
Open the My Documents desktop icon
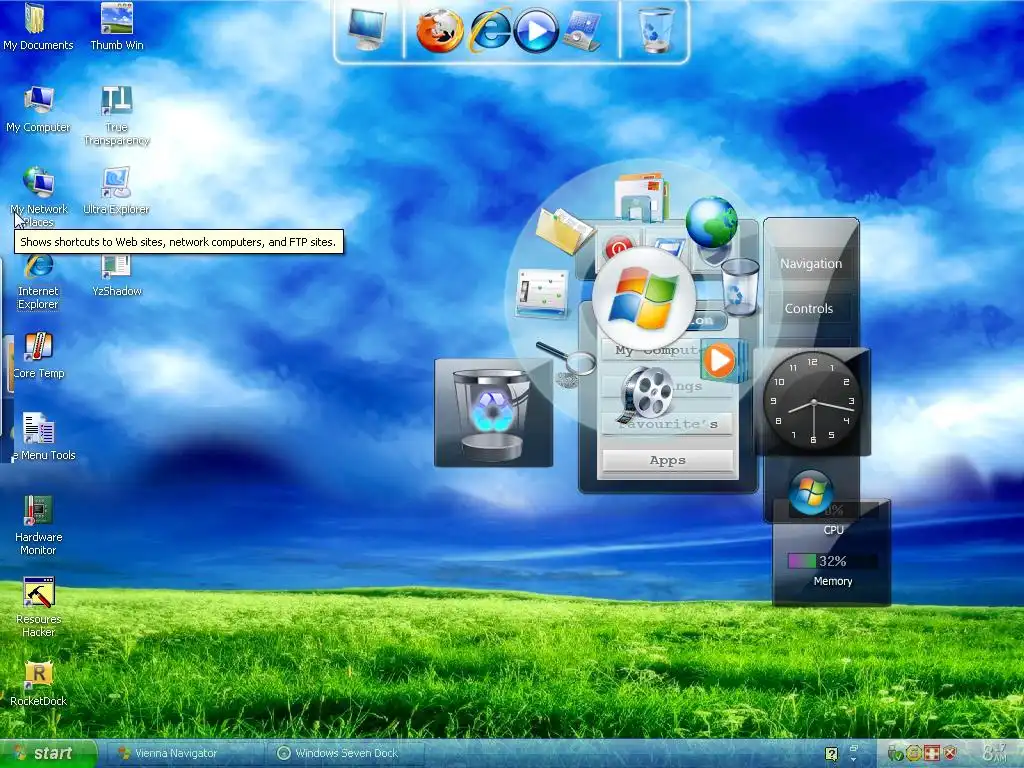tap(38, 26)
